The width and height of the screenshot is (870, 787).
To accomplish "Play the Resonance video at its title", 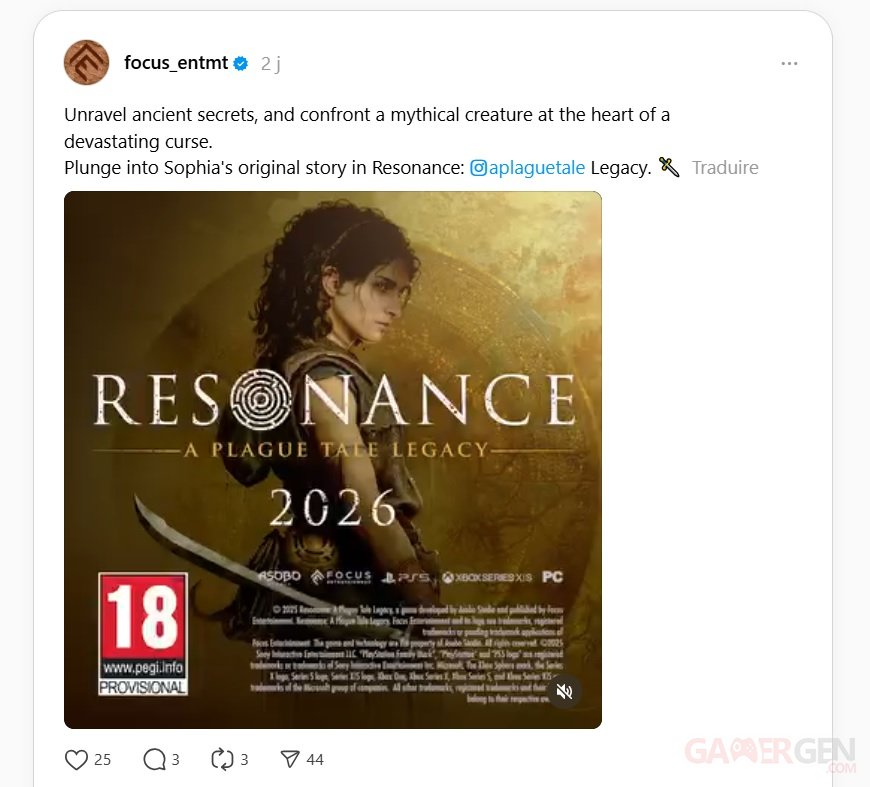I will point(335,398).
